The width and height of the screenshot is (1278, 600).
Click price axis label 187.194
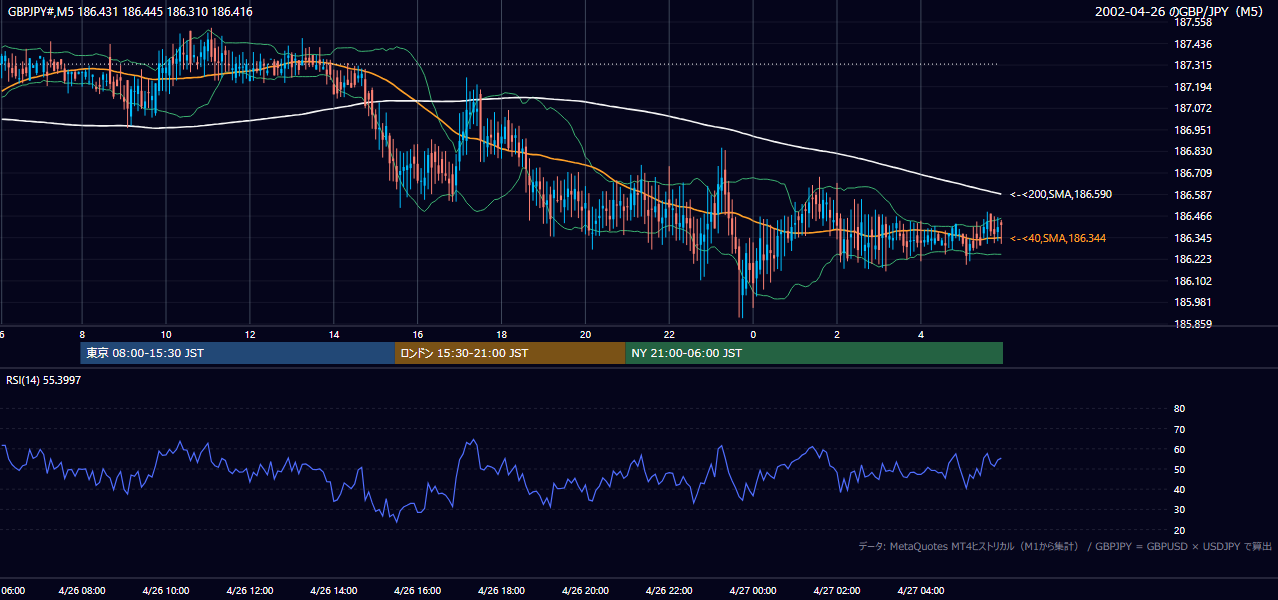[1193, 87]
